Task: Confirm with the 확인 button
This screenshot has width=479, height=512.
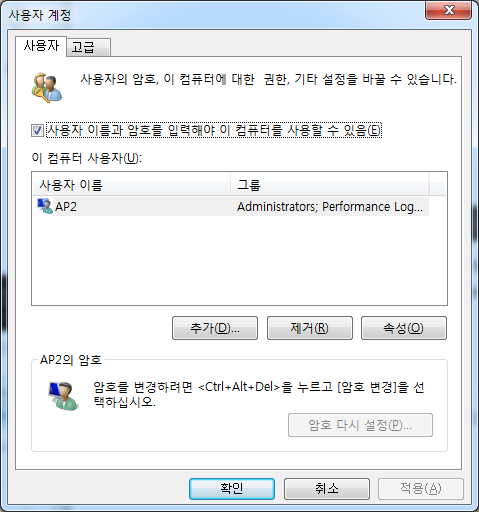Action: pos(232,489)
